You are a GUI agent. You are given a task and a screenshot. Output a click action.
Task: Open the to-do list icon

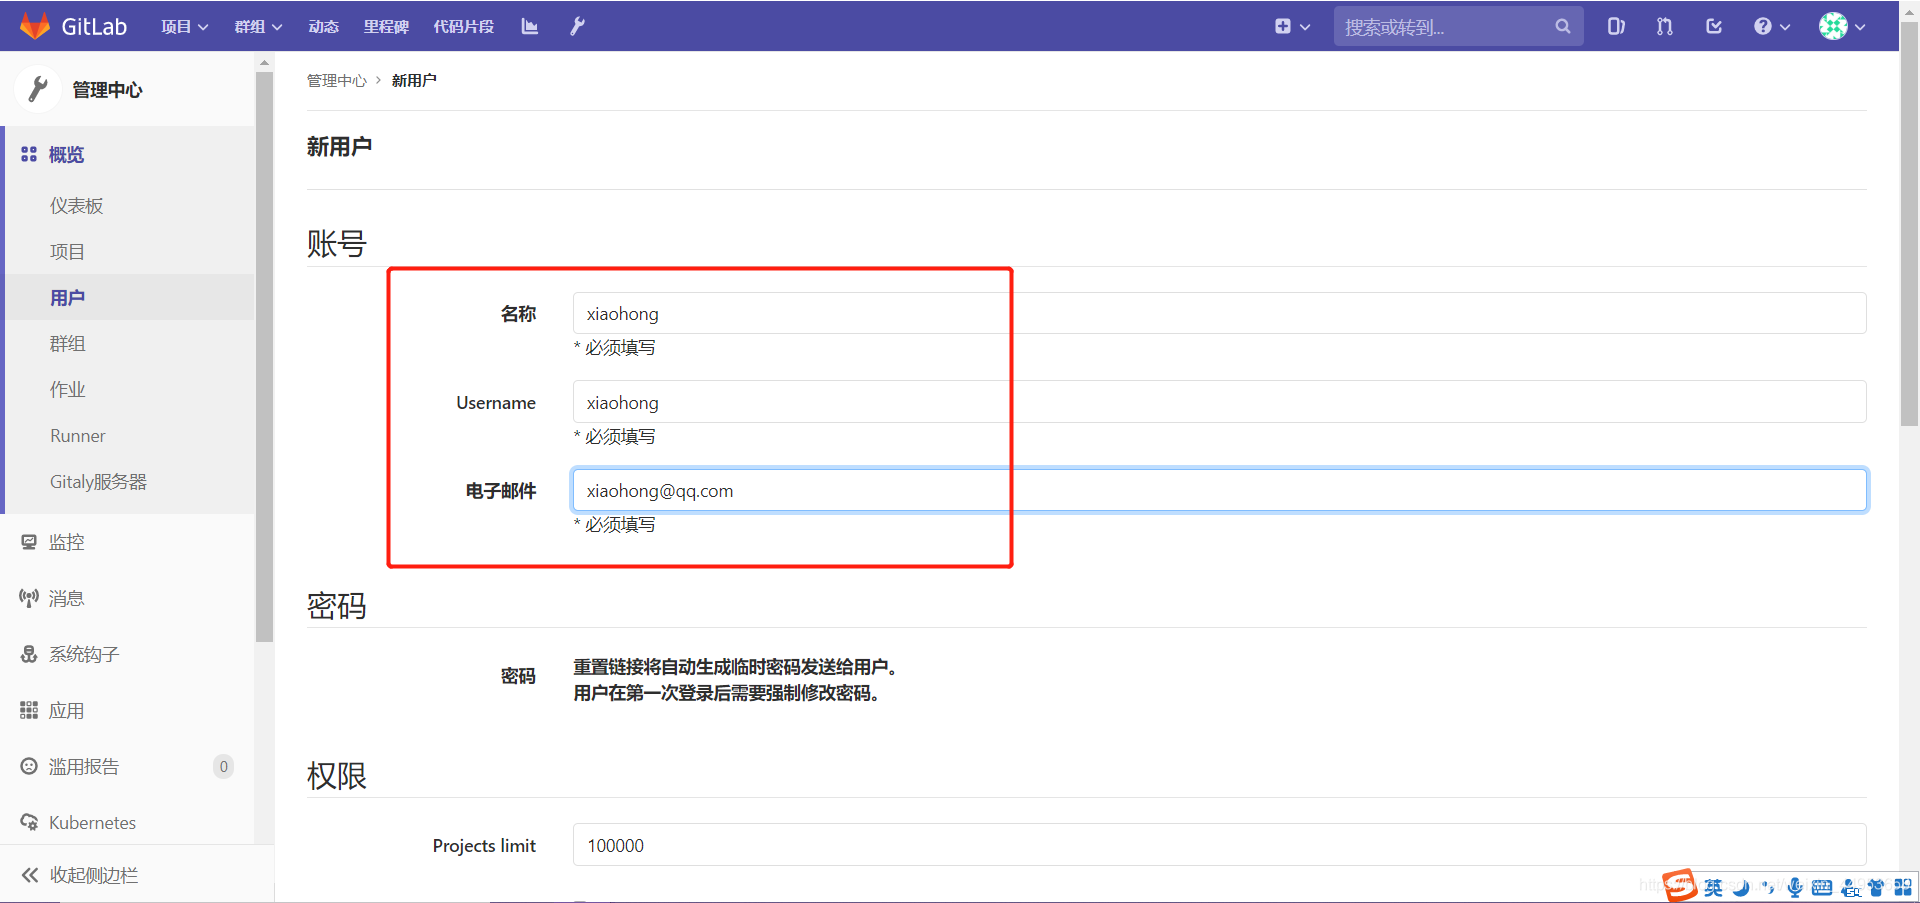(1713, 27)
